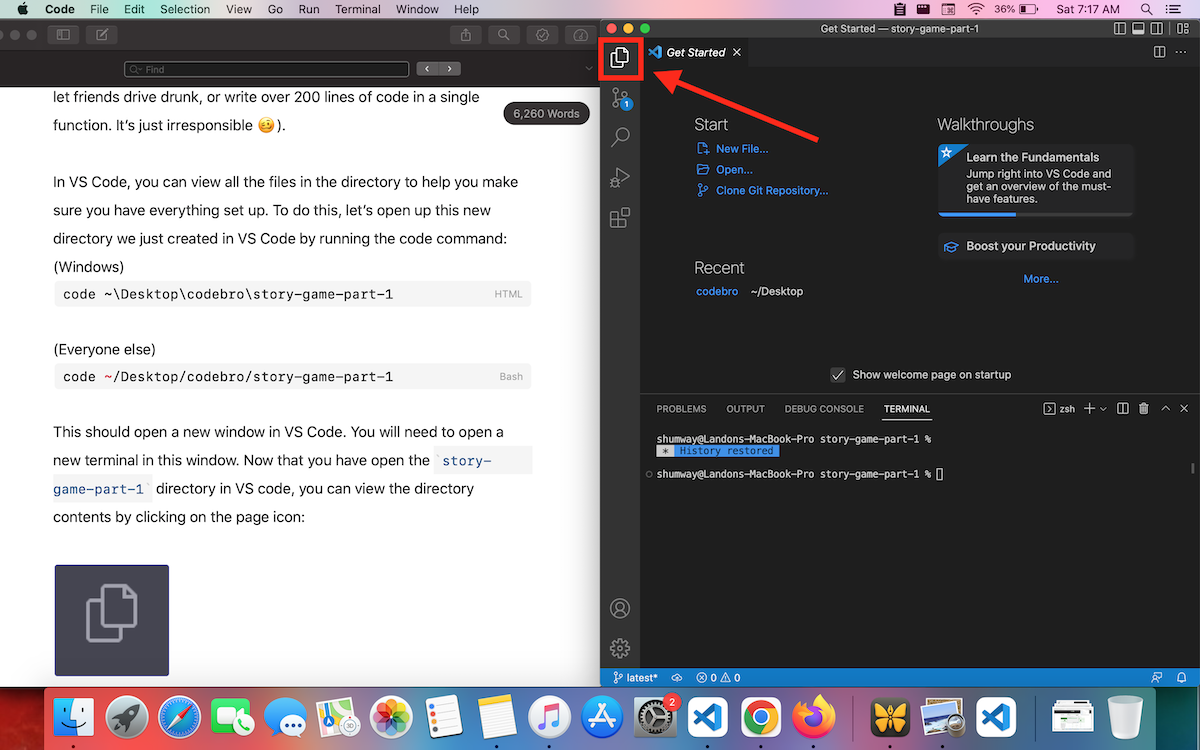Open System Preferences from the Dock
This screenshot has width=1200, height=750.
pyautogui.click(x=655, y=717)
